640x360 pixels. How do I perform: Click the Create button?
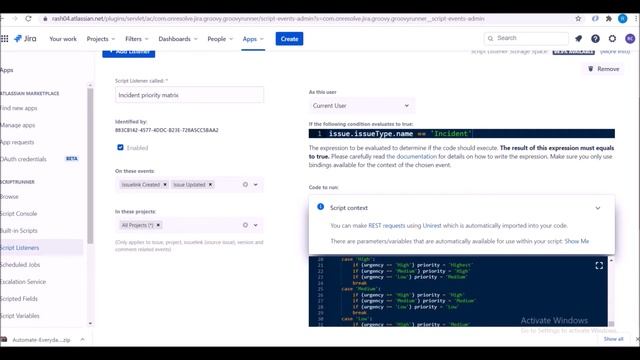289,39
